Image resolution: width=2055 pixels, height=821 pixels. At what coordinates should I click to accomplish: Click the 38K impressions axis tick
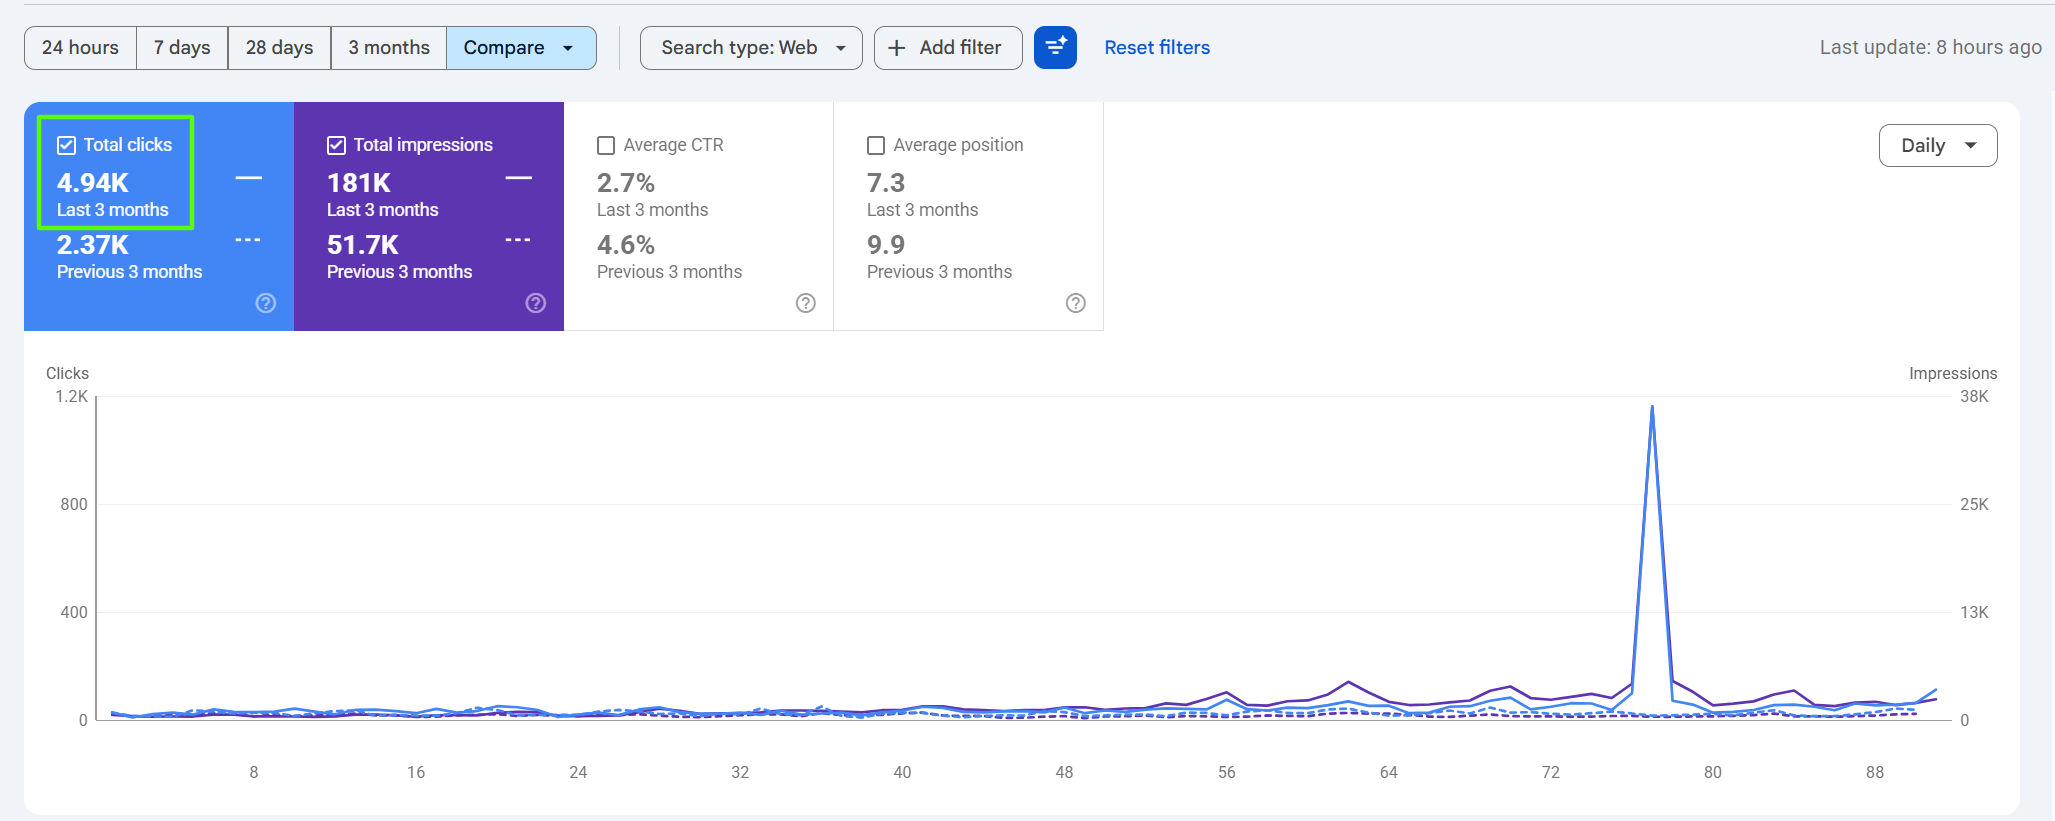pyautogui.click(x=1974, y=397)
